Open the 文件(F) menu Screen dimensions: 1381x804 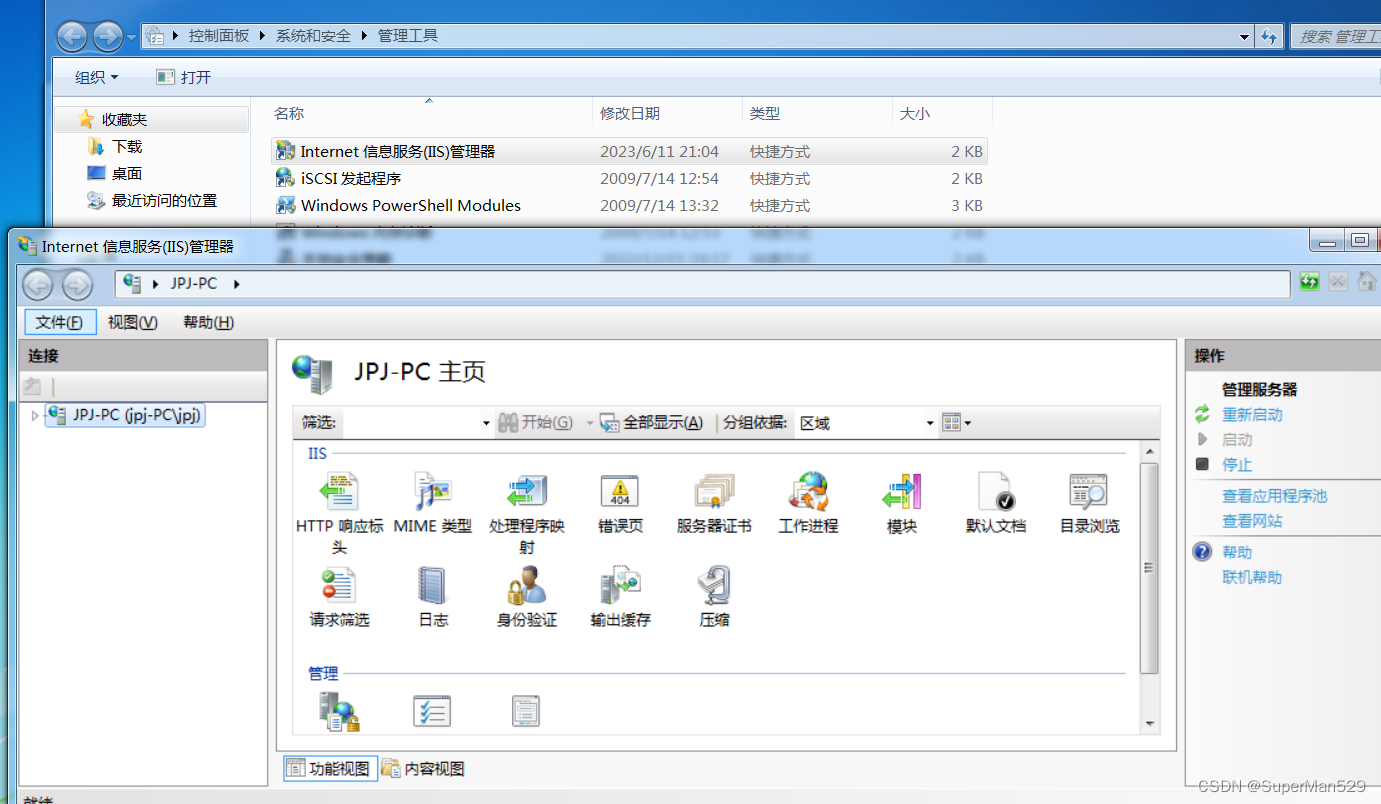(60, 322)
